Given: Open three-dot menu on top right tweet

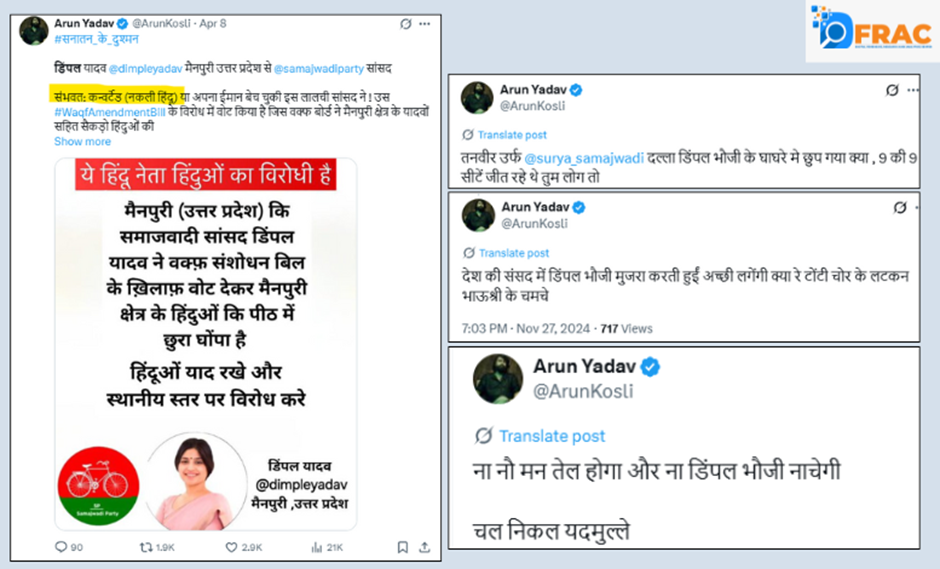Looking at the screenshot, I should pos(913,90).
